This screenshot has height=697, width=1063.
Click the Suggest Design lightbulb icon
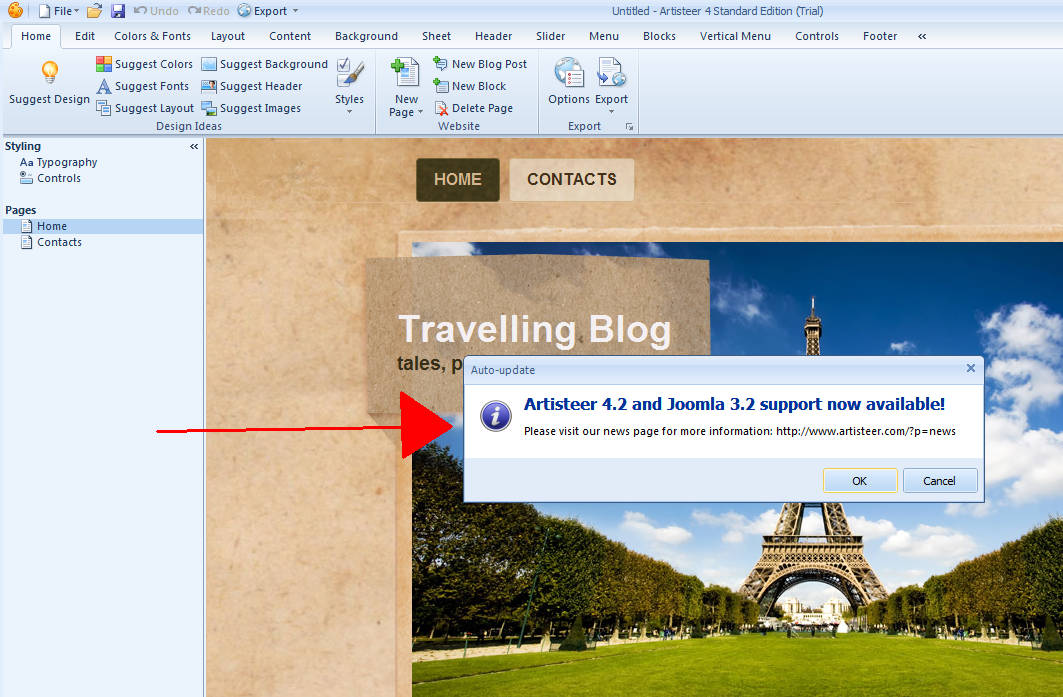coord(49,74)
